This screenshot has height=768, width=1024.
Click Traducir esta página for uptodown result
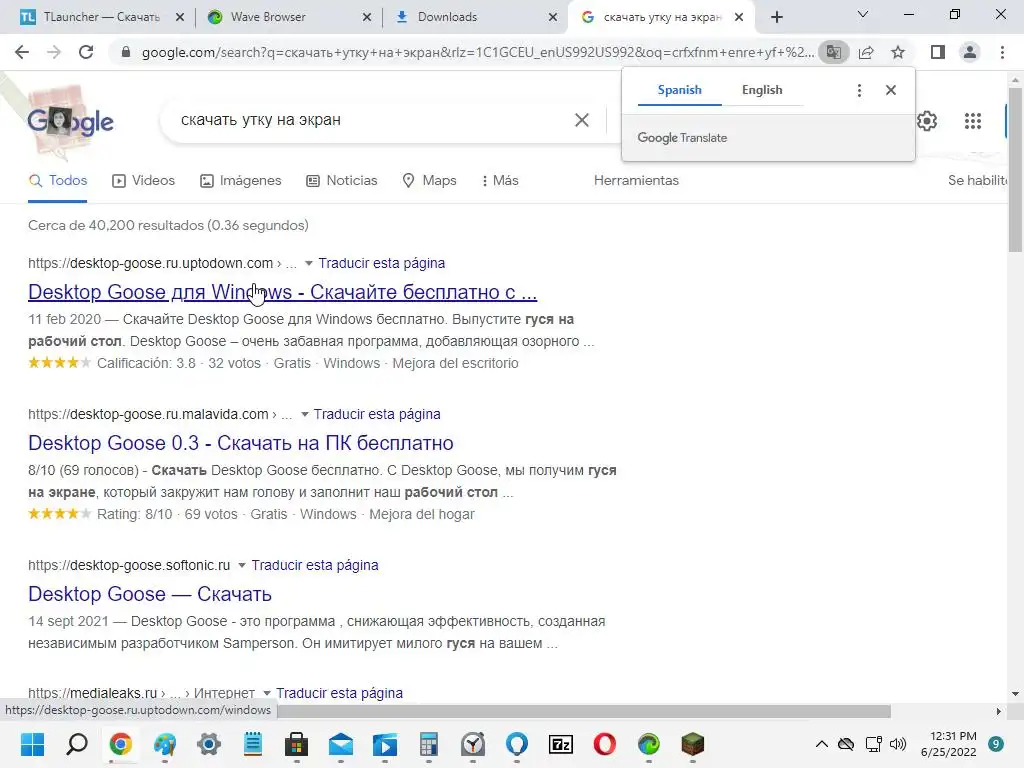pyautogui.click(x=381, y=263)
